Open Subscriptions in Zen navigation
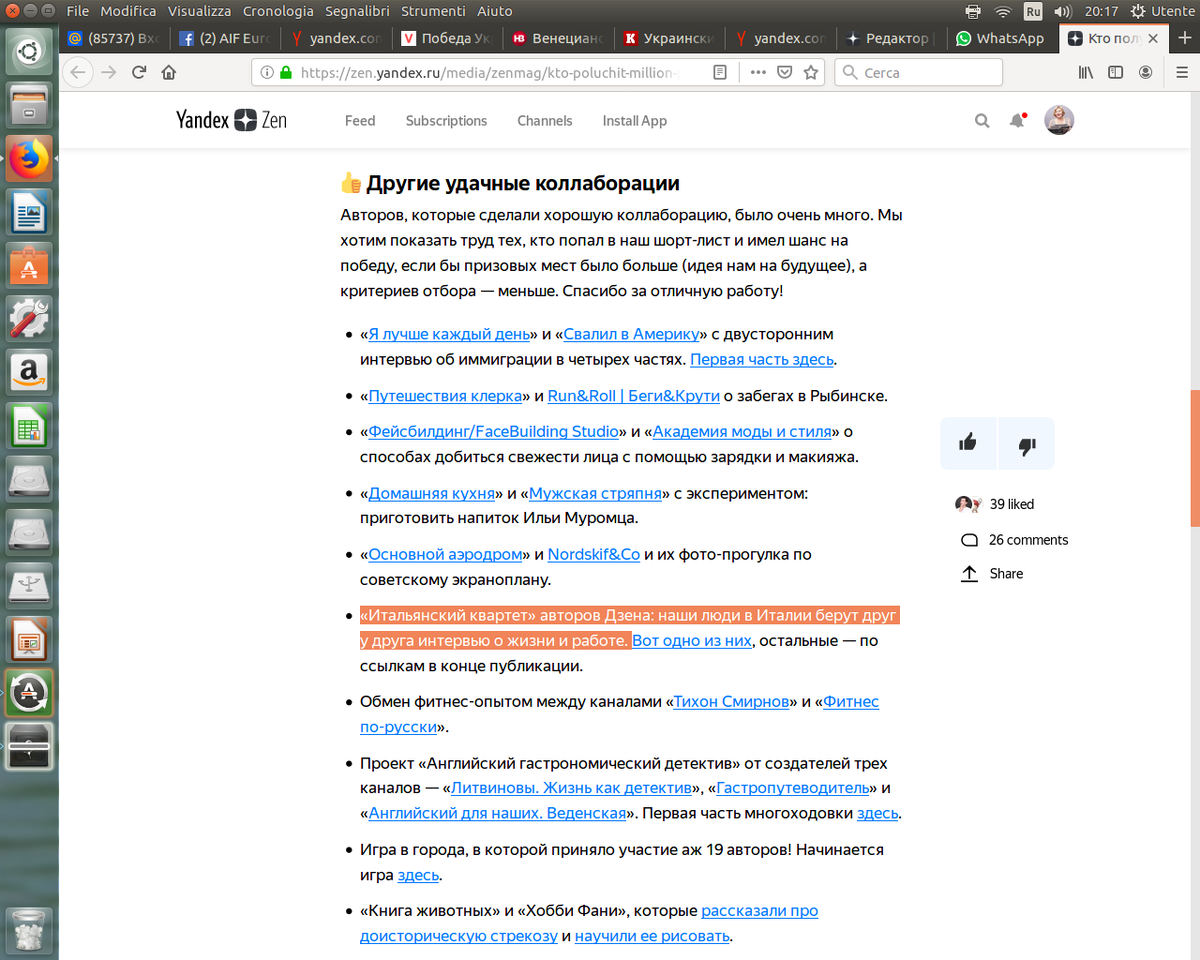This screenshot has width=1200, height=960. tap(446, 121)
